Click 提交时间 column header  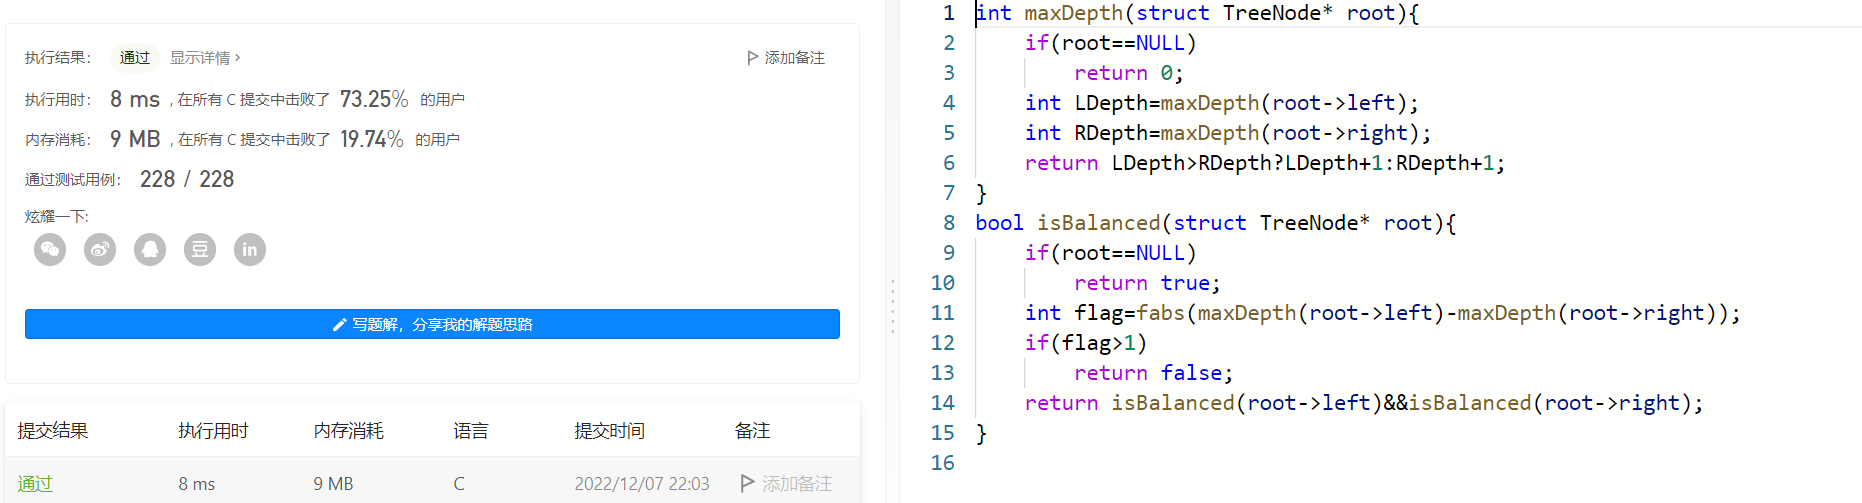609,430
